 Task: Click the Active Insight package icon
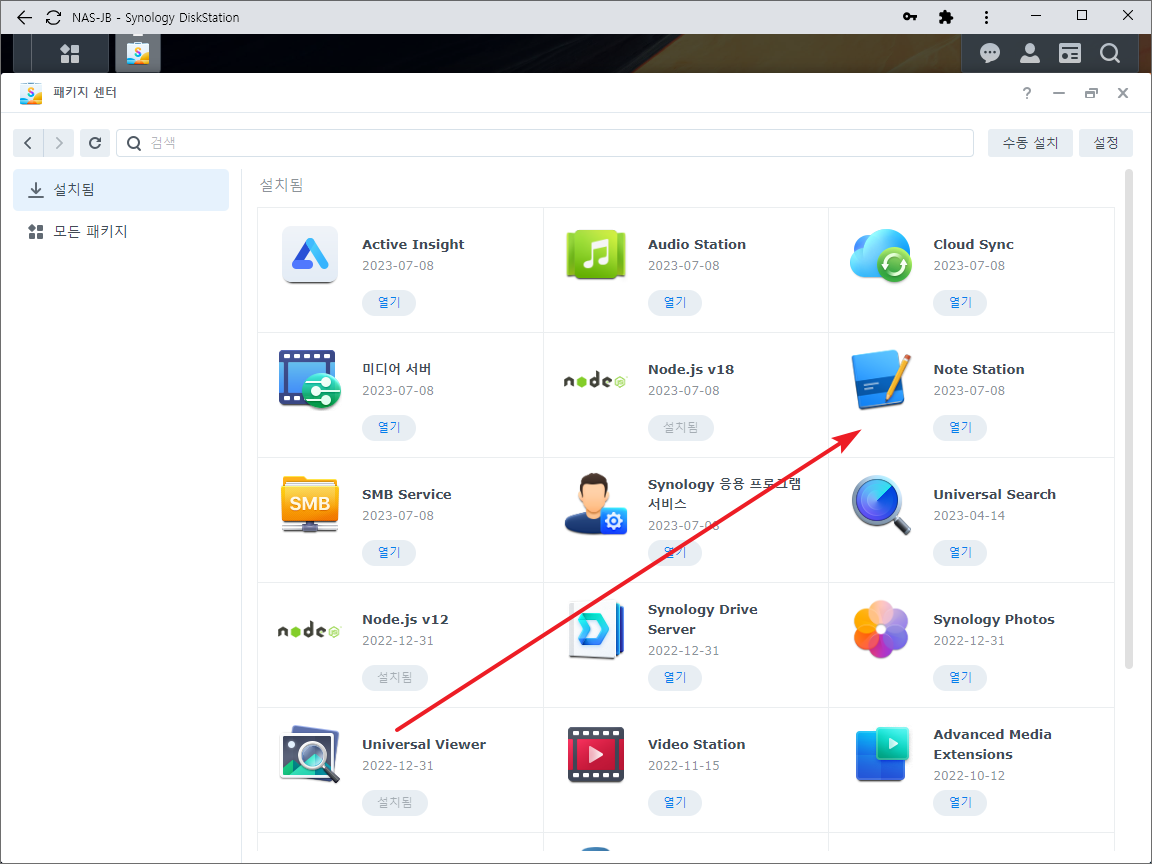[x=310, y=255]
